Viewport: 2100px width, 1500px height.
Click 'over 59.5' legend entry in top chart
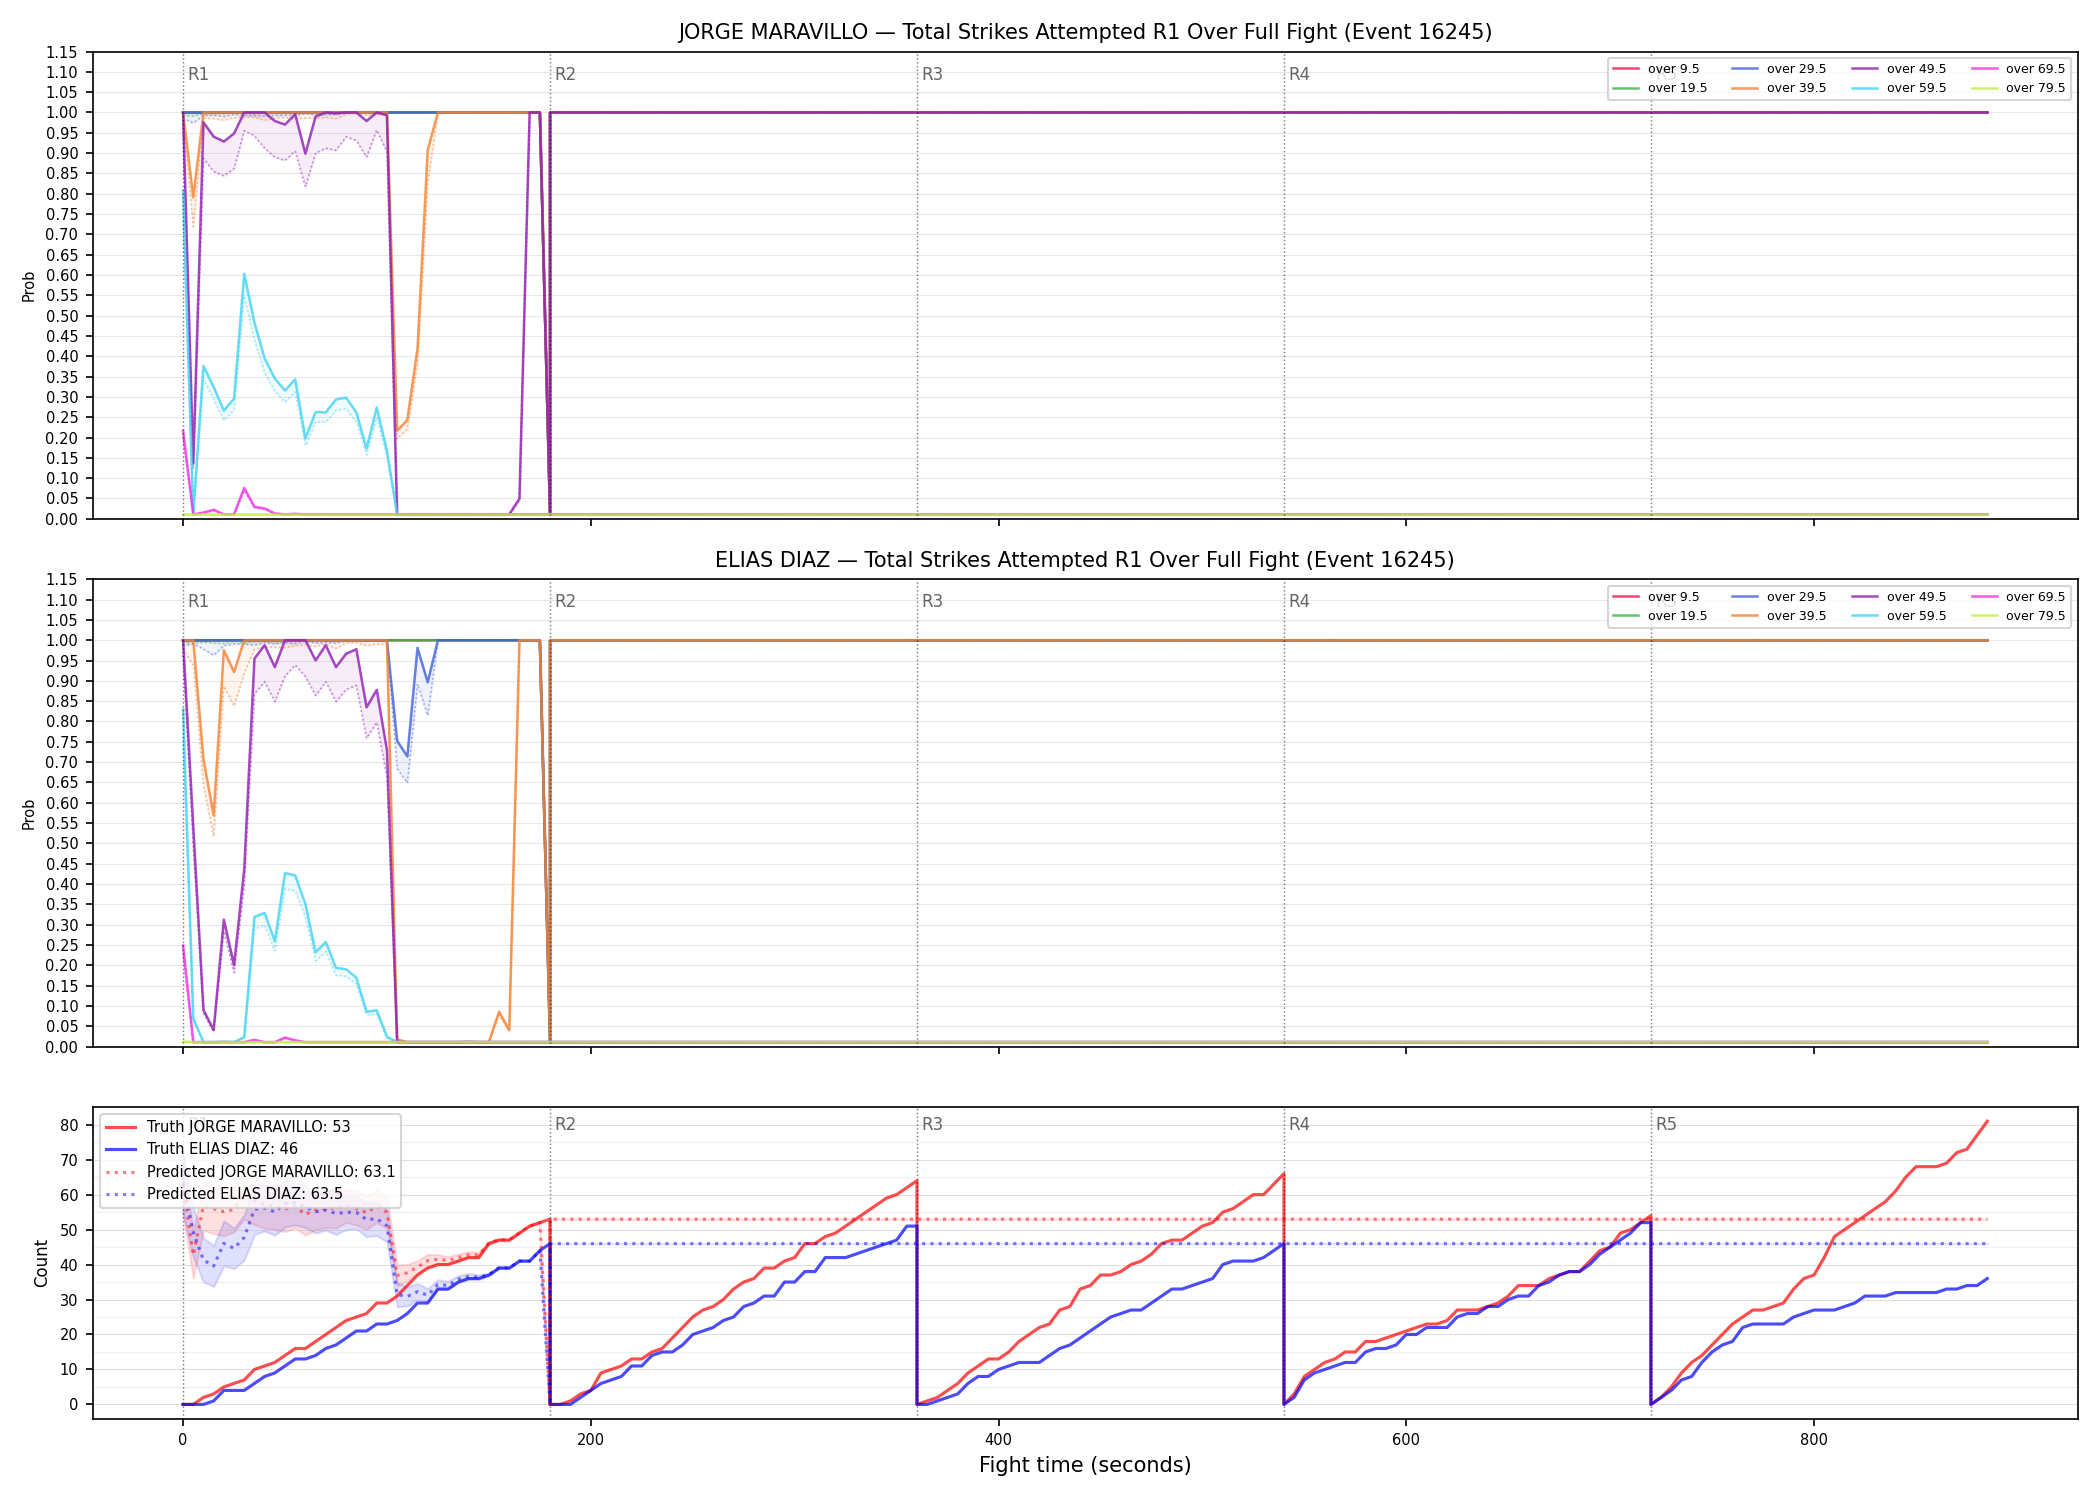click(x=1898, y=88)
